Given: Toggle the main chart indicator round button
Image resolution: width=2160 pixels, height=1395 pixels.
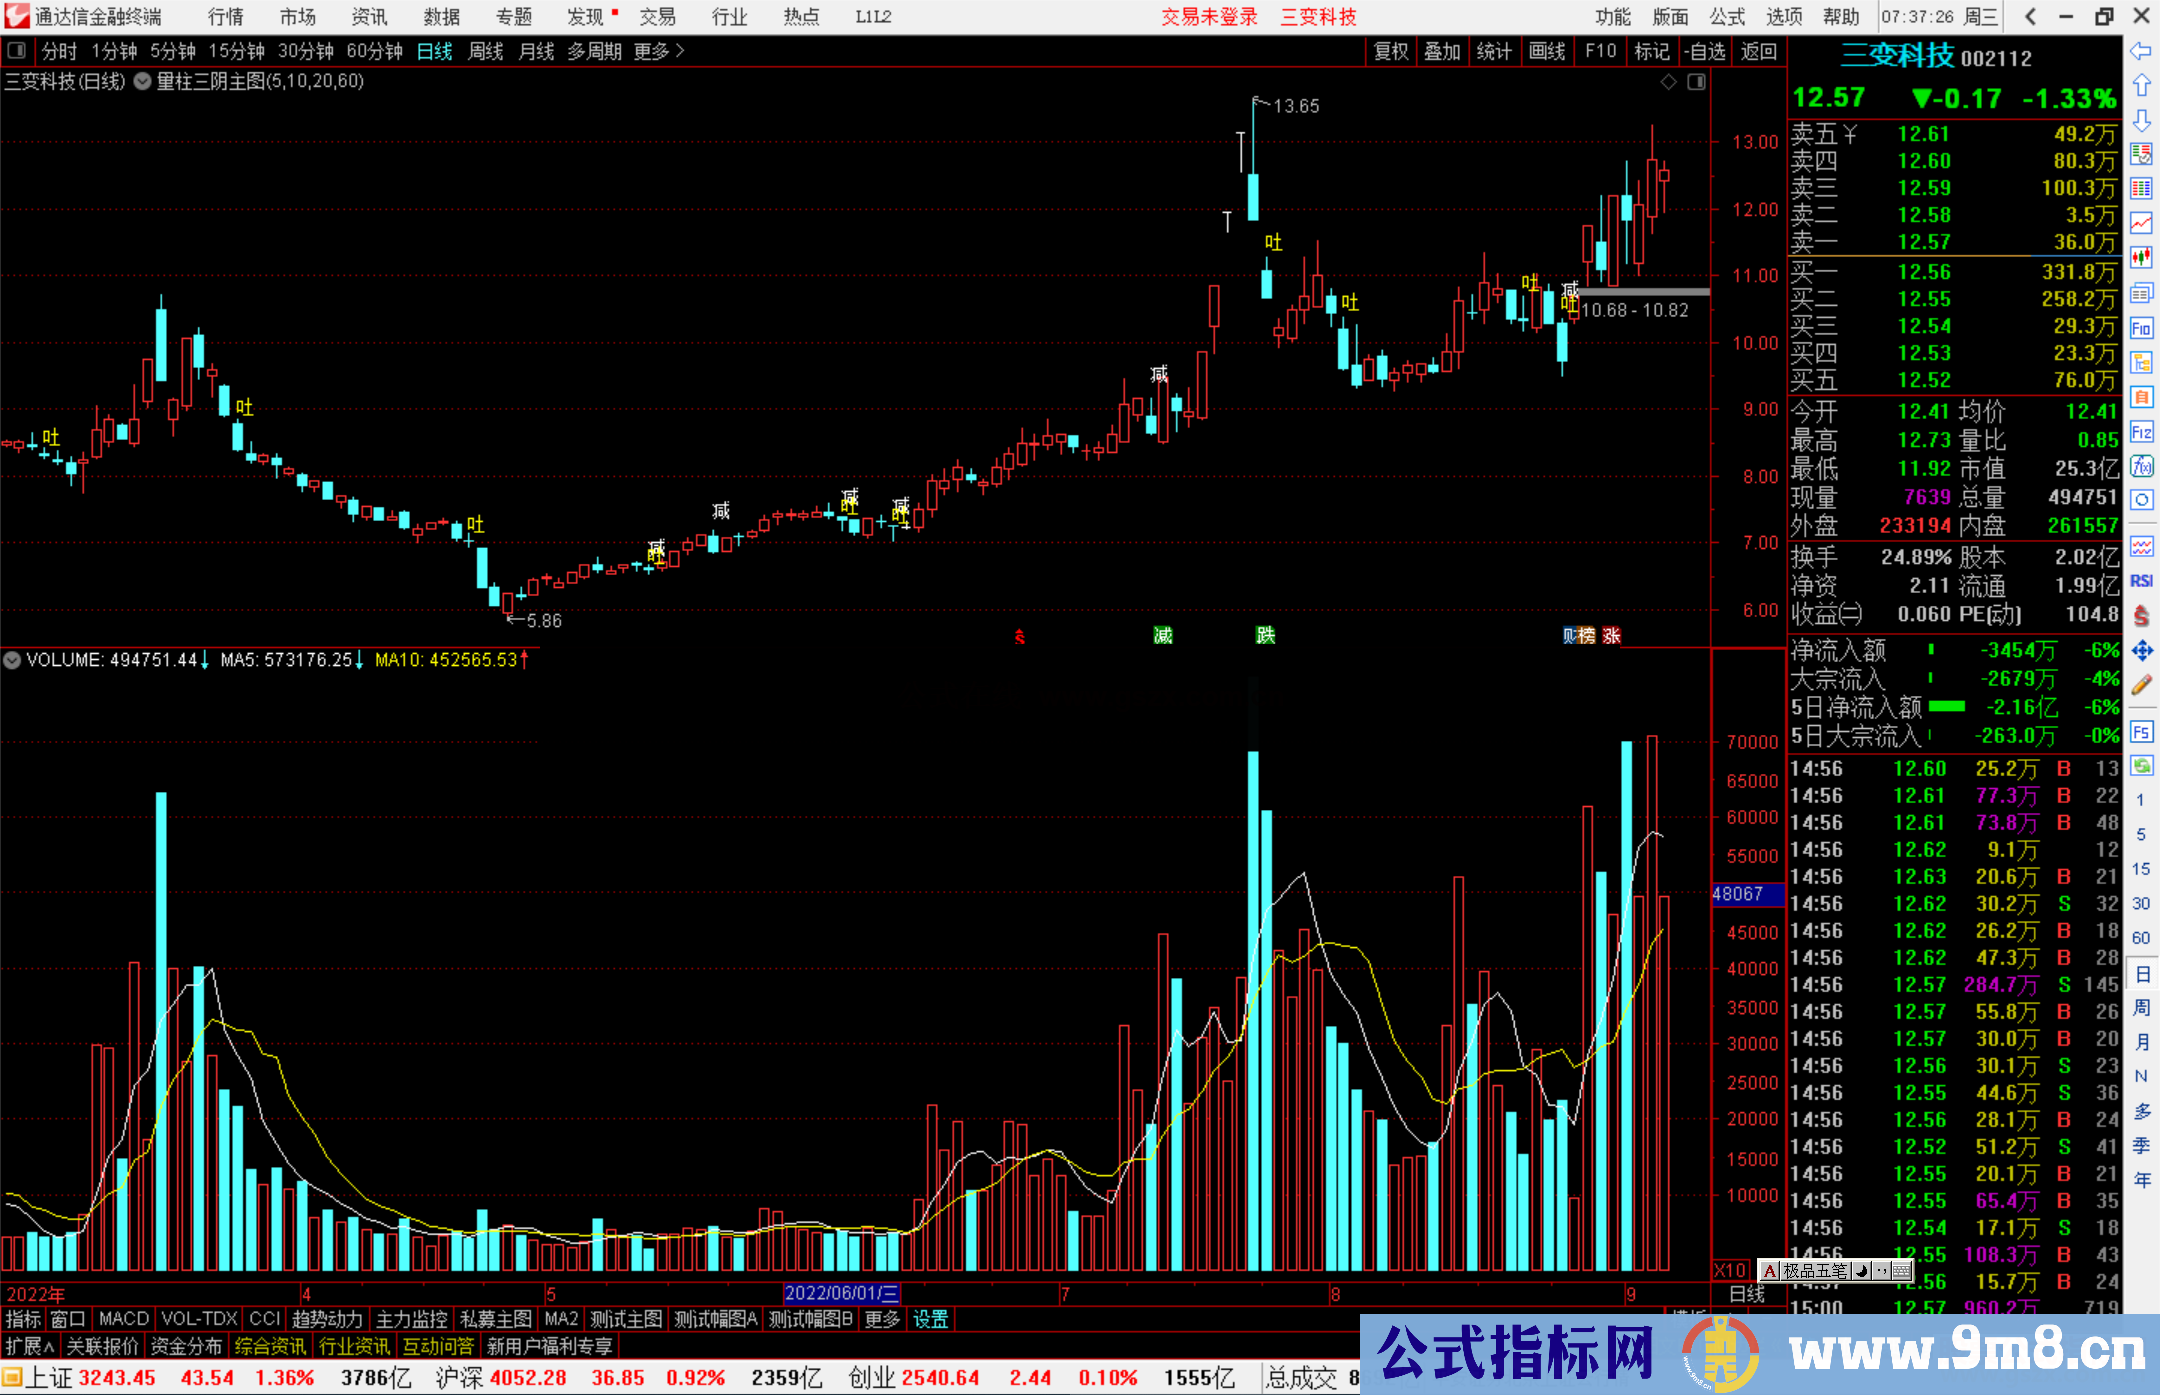Looking at the screenshot, I should (142, 82).
